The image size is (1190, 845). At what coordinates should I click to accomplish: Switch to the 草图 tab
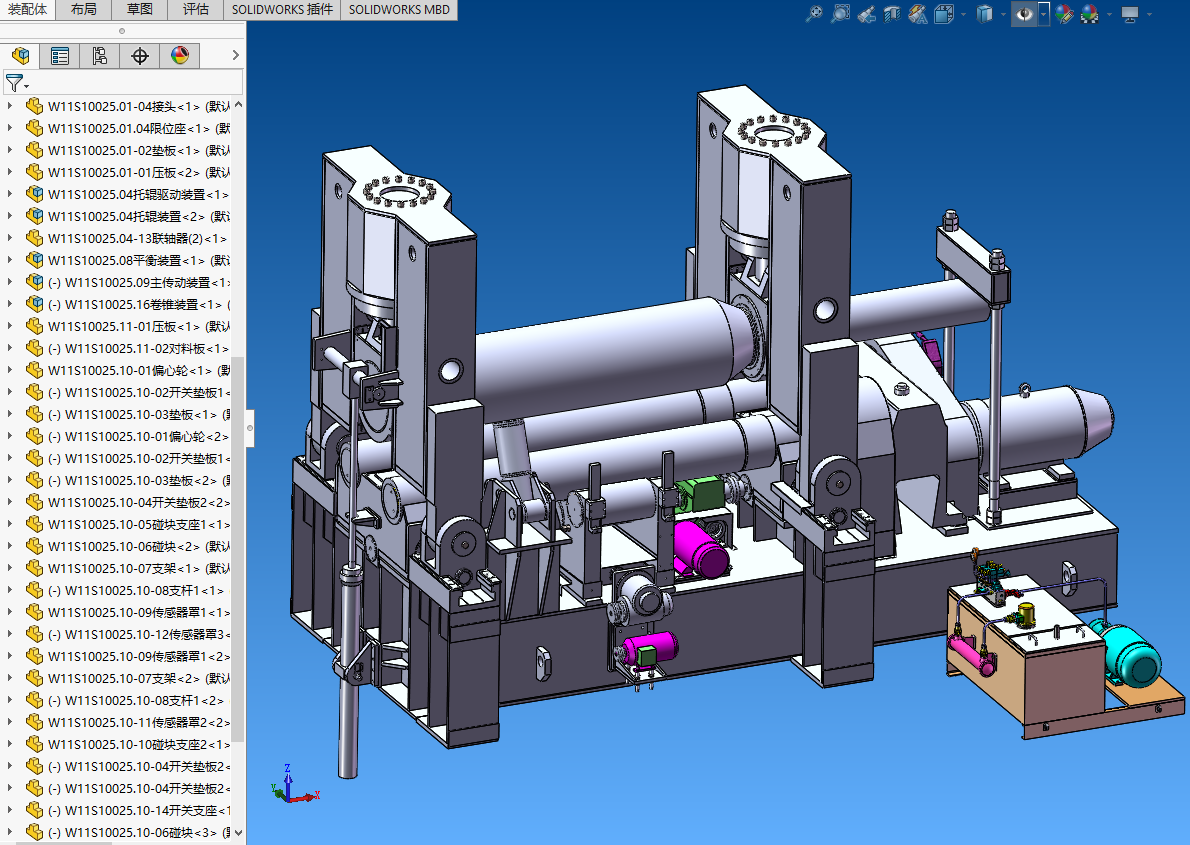pyautogui.click(x=139, y=10)
